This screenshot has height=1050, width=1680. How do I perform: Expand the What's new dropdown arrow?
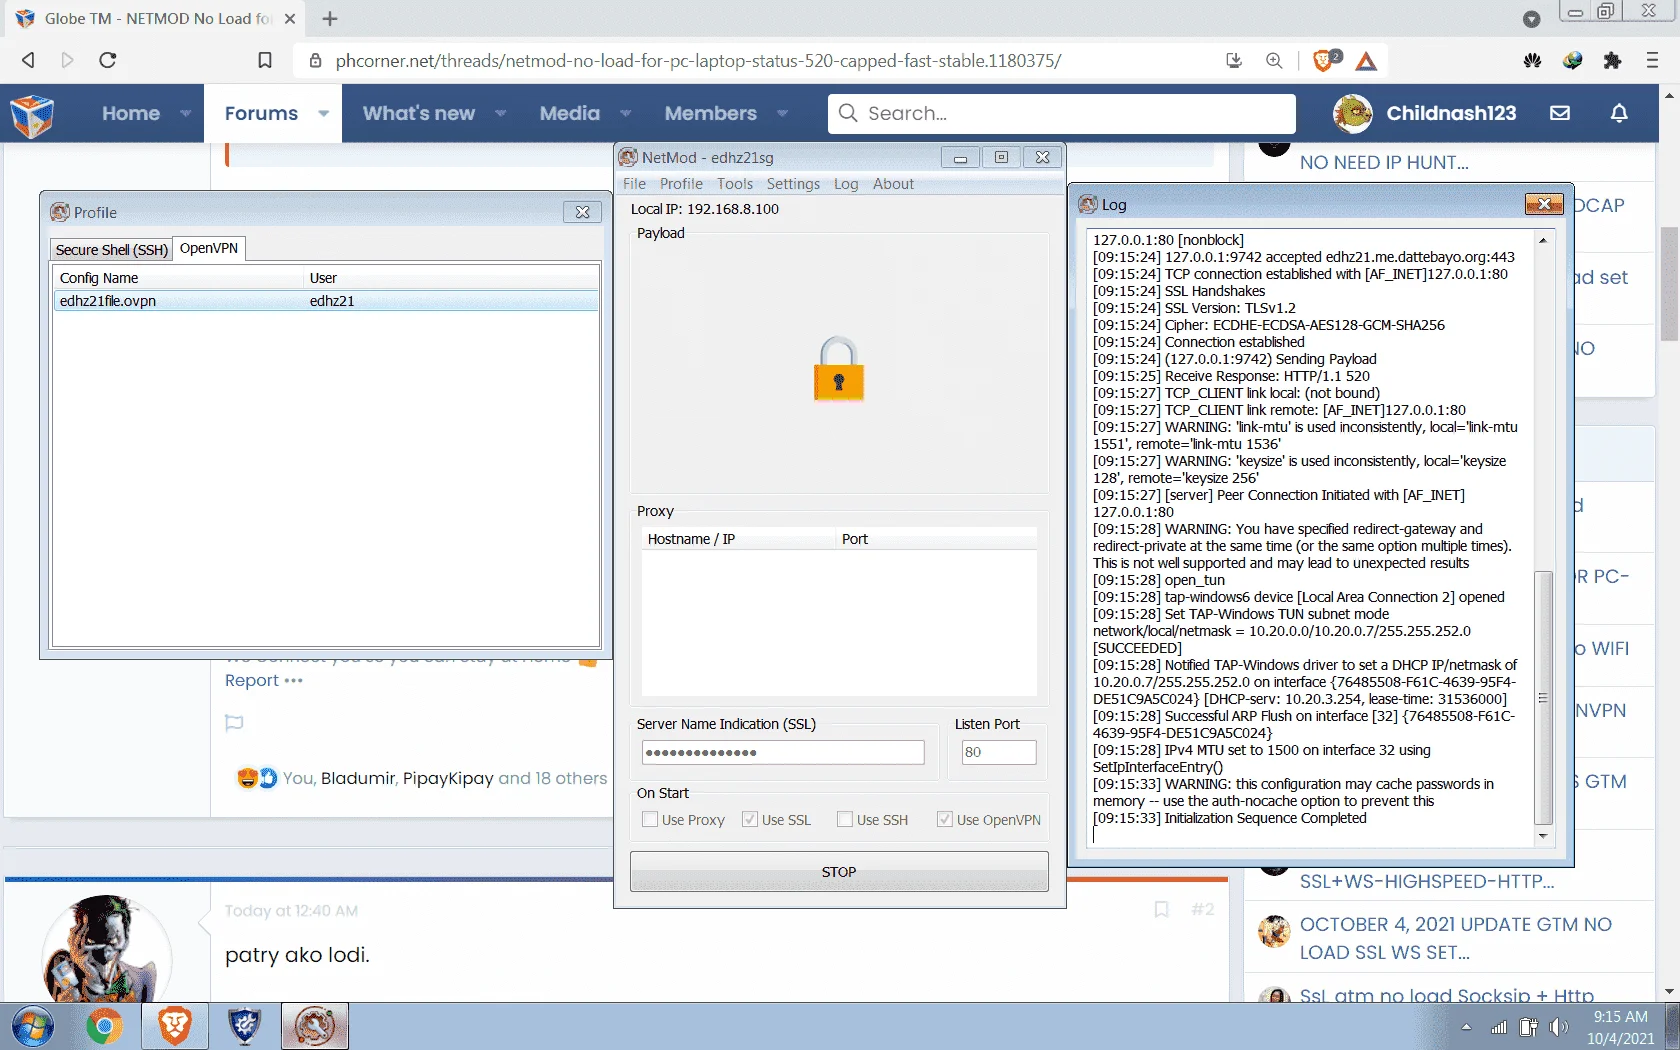500,114
